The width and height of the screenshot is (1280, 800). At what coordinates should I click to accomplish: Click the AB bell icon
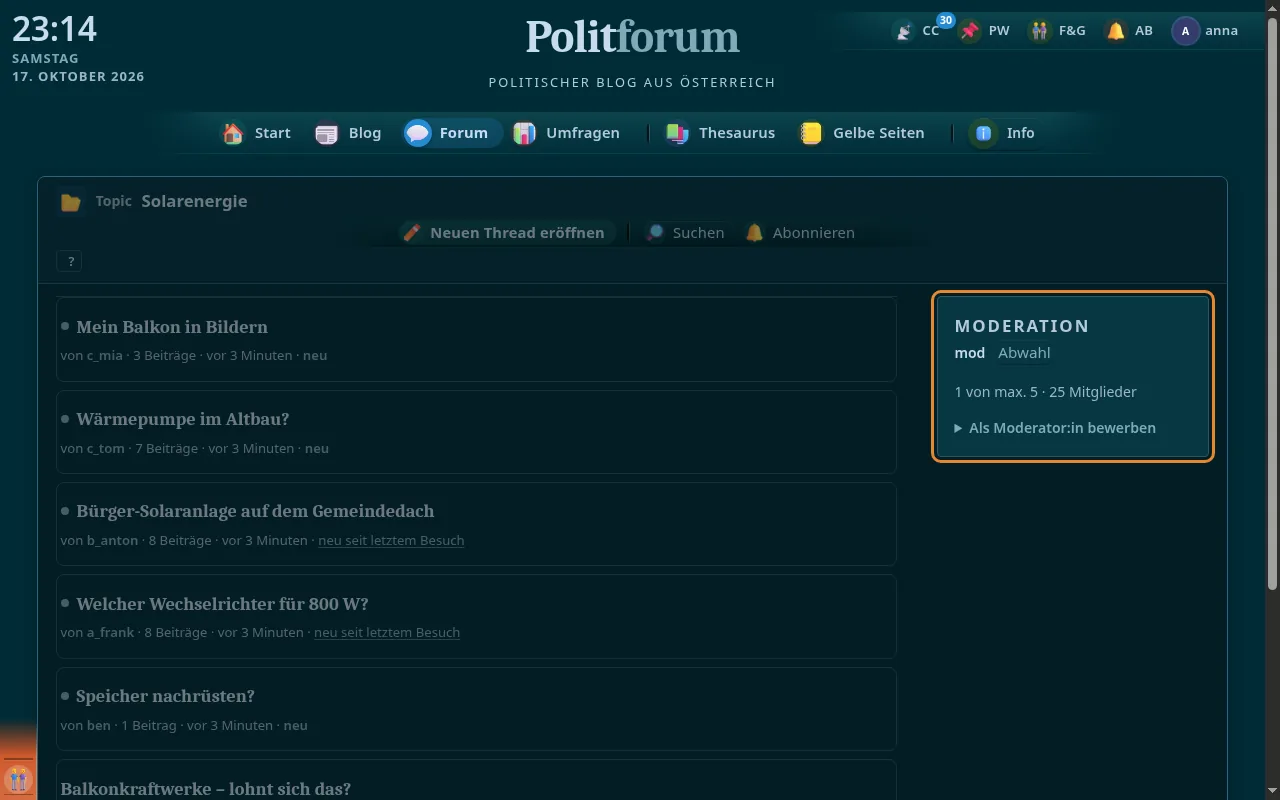click(1116, 31)
